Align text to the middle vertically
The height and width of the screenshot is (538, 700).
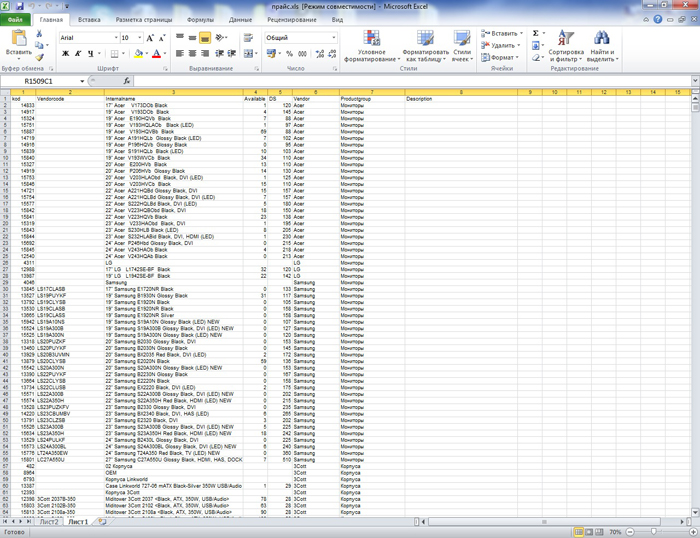(192, 38)
